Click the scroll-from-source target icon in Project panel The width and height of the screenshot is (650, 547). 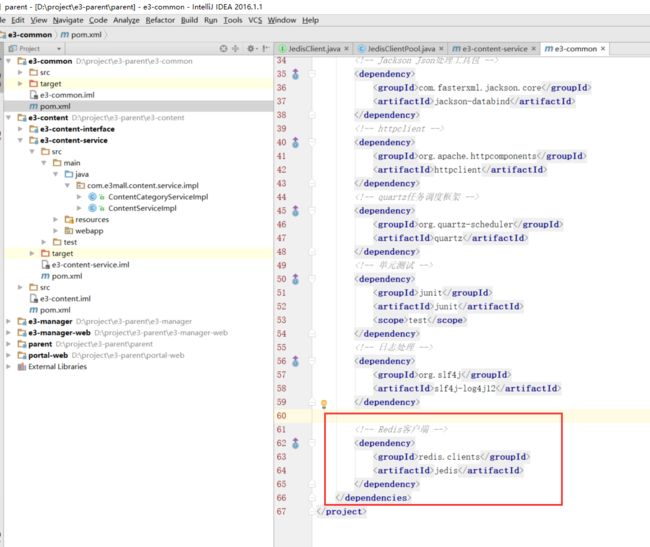coord(223,48)
